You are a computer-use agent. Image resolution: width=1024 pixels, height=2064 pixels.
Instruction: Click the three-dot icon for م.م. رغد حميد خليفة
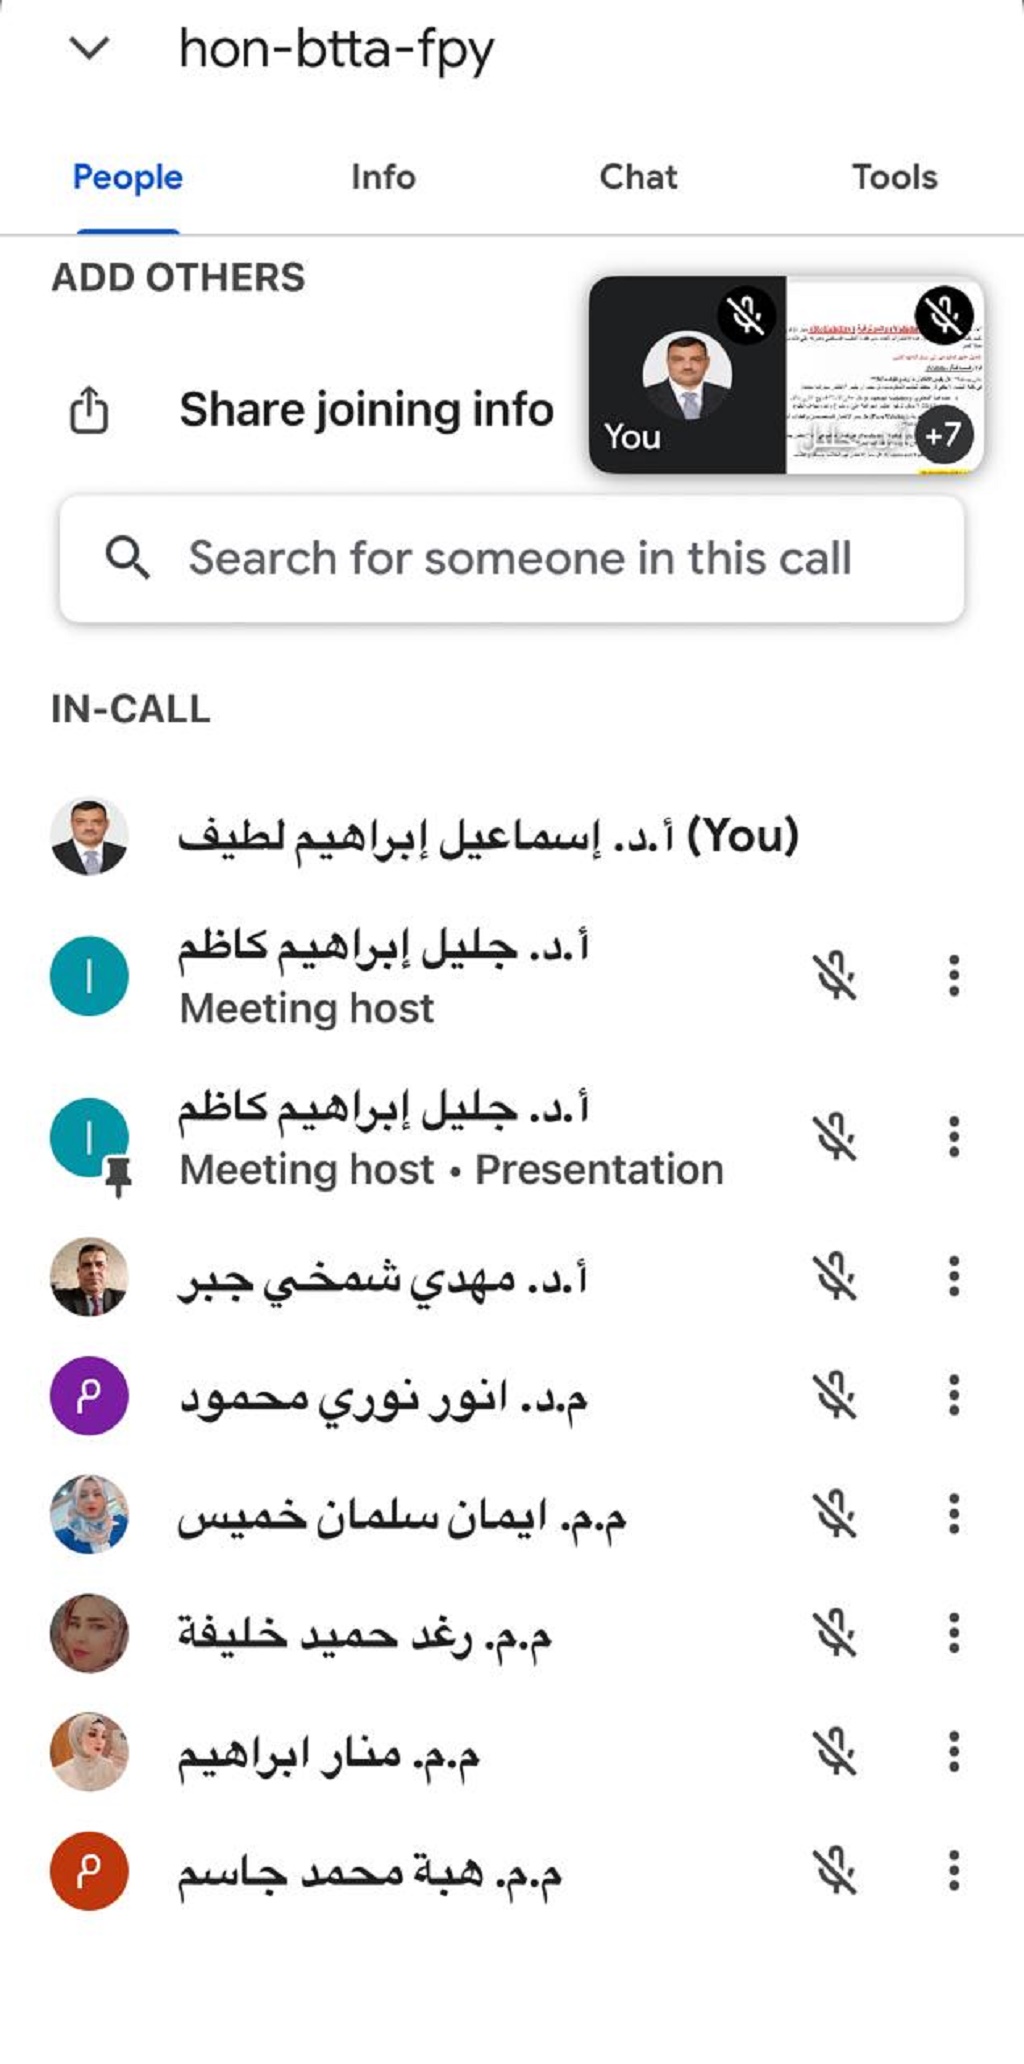pos(954,1633)
